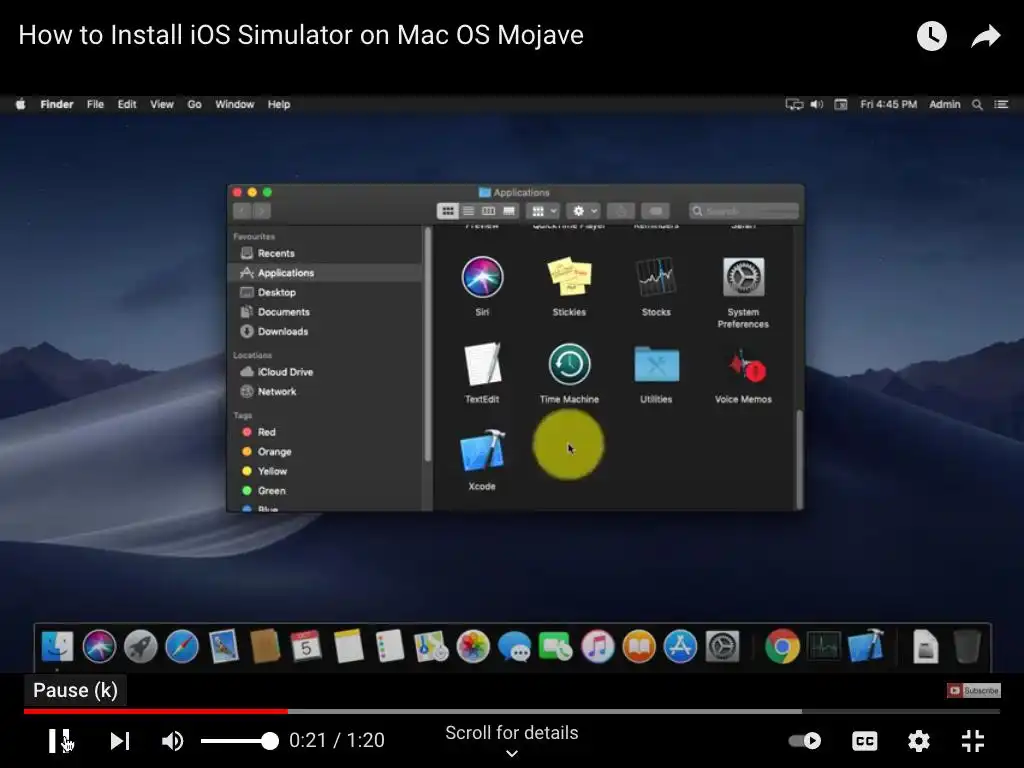Open the Help menu
Screen dimensions: 1024x768
(279, 104)
